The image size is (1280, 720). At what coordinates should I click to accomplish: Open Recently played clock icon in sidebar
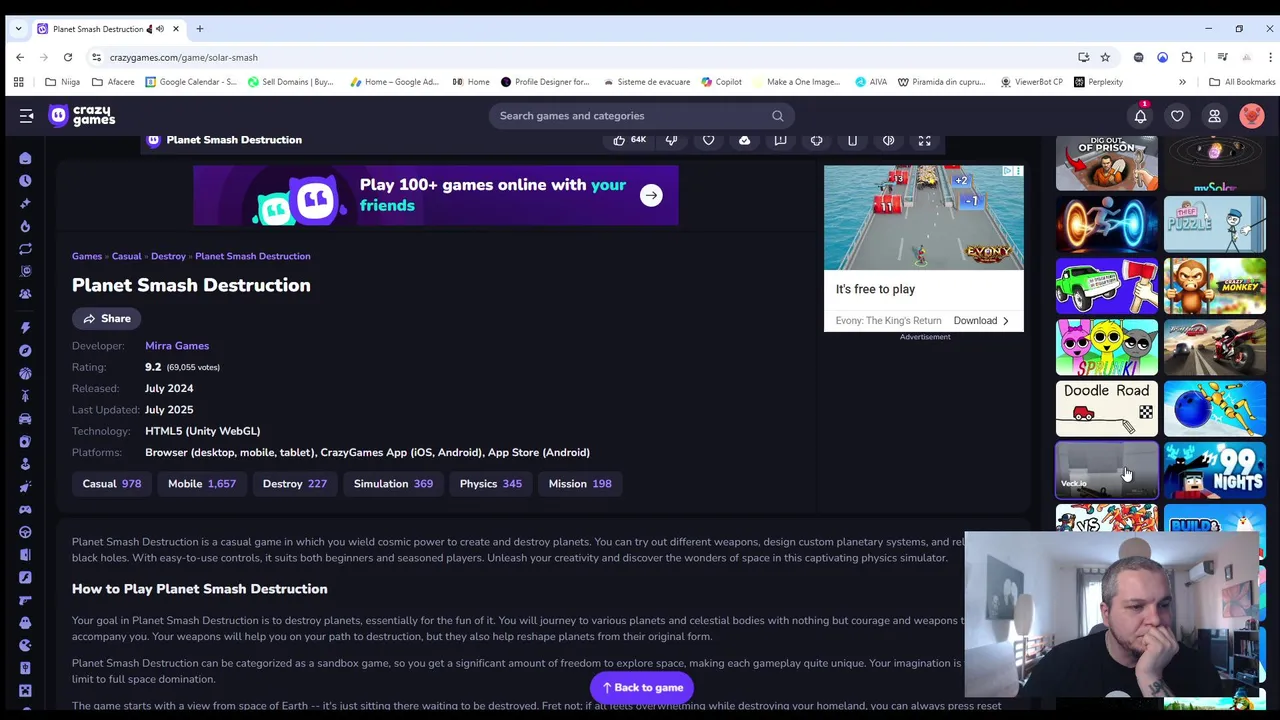point(25,181)
